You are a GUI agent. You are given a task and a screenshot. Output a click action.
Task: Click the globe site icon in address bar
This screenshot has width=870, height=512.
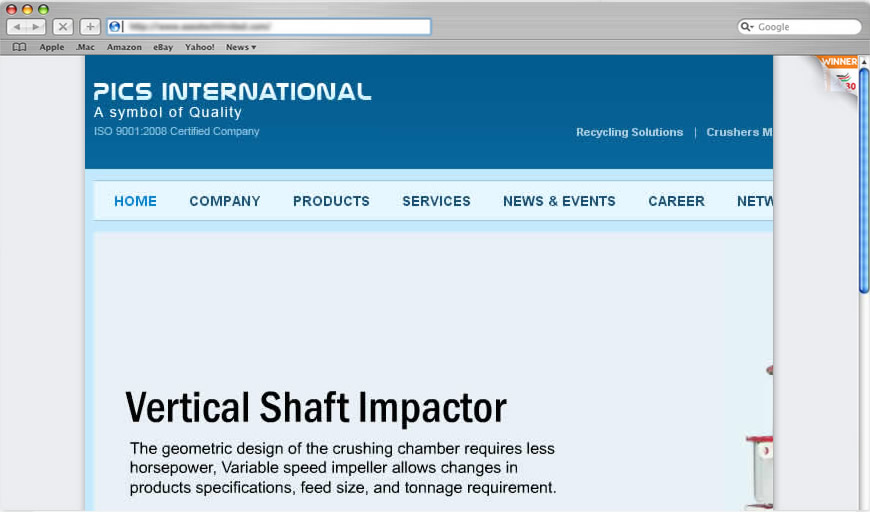point(115,27)
